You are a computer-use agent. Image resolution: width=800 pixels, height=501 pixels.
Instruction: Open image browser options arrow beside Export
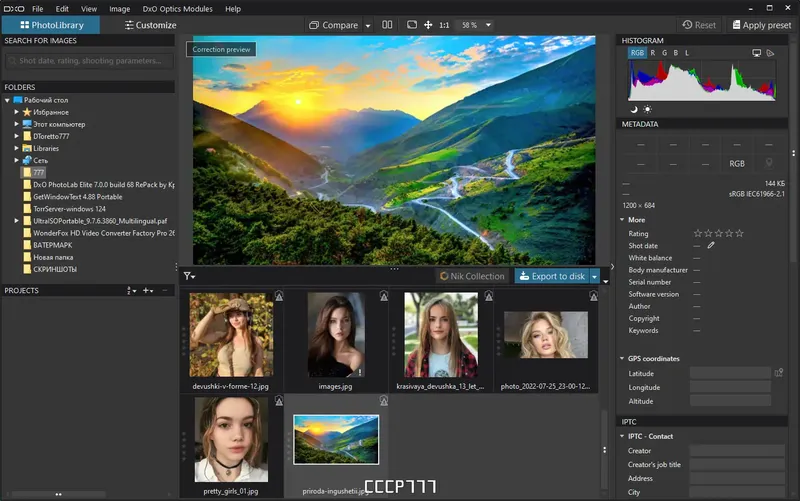pos(606,282)
